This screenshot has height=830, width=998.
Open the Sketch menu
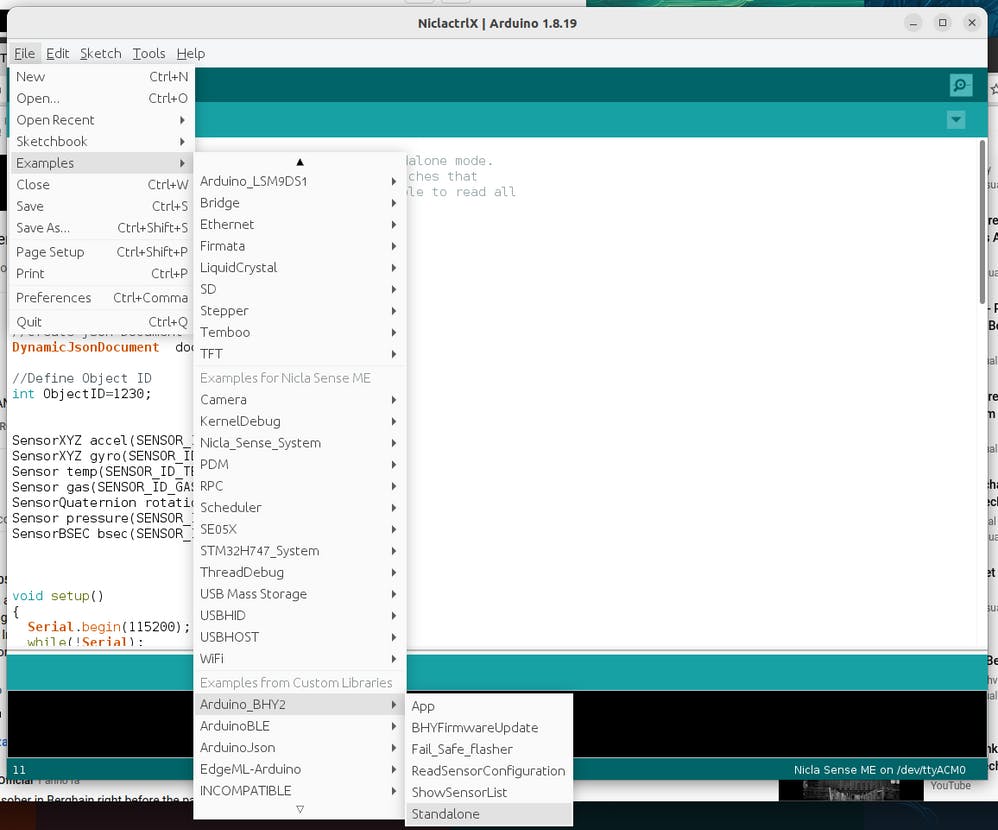(x=101, y=53)
